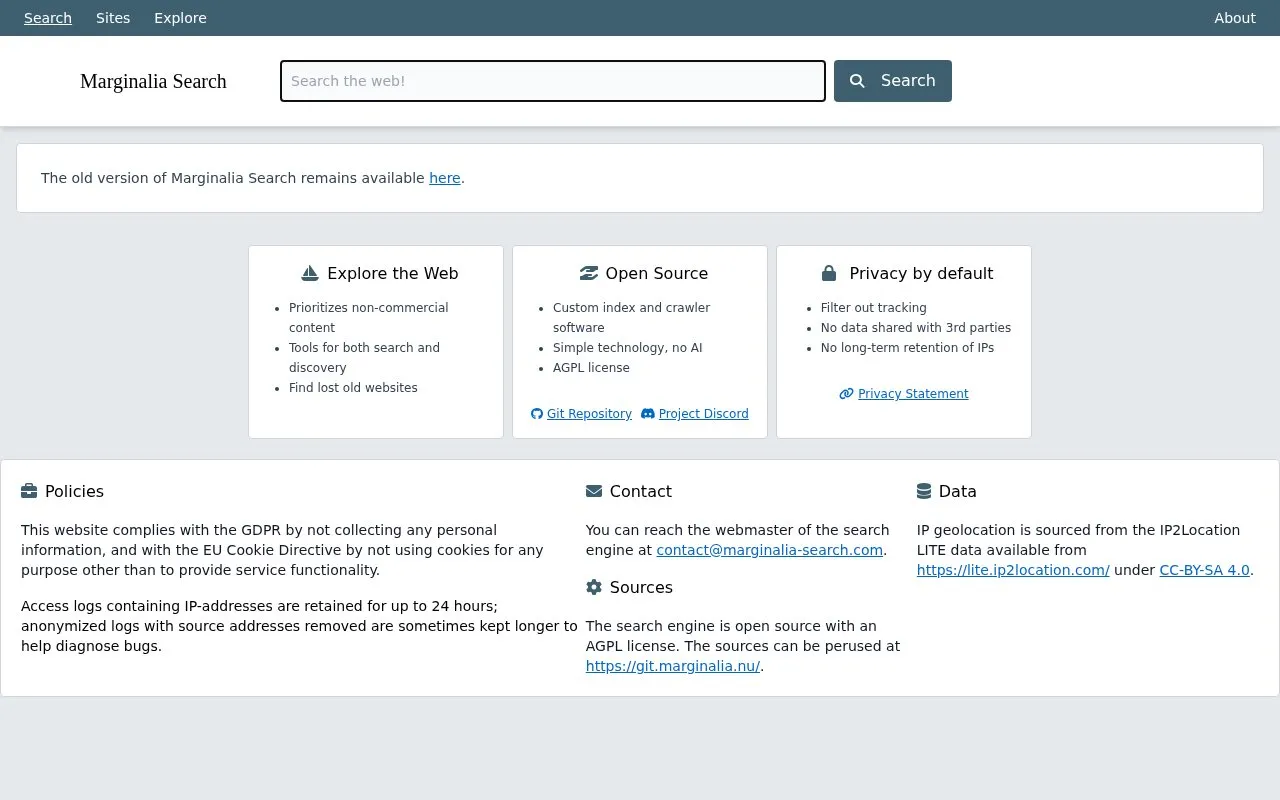The width and height of the screenshot is (1280, 800).
Task: Open the About page
Action: click(x=1235, y=18)
